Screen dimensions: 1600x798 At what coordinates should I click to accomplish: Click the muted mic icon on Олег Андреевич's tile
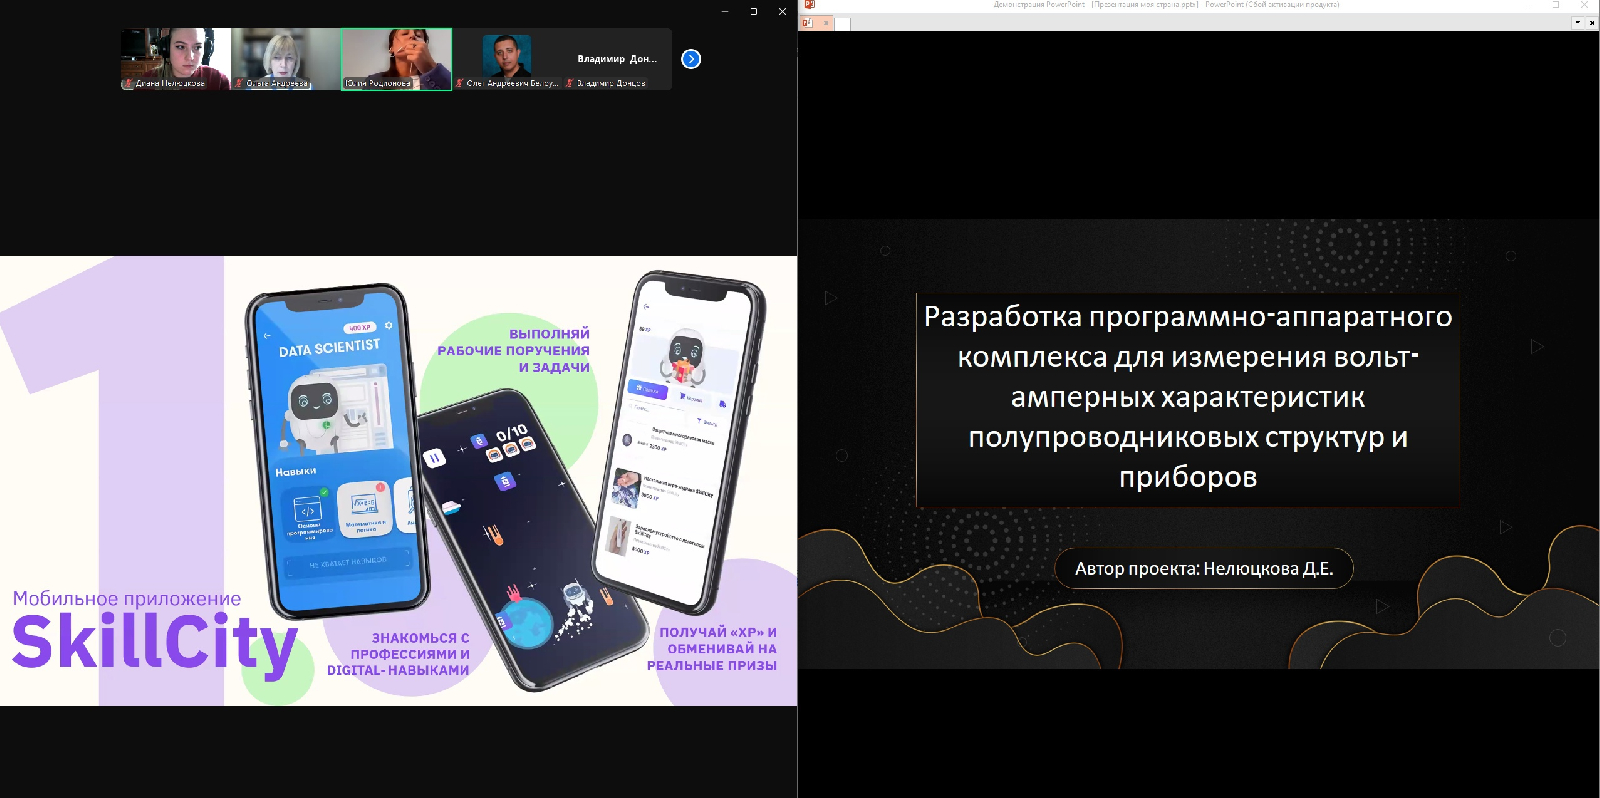tap(459, 84)
